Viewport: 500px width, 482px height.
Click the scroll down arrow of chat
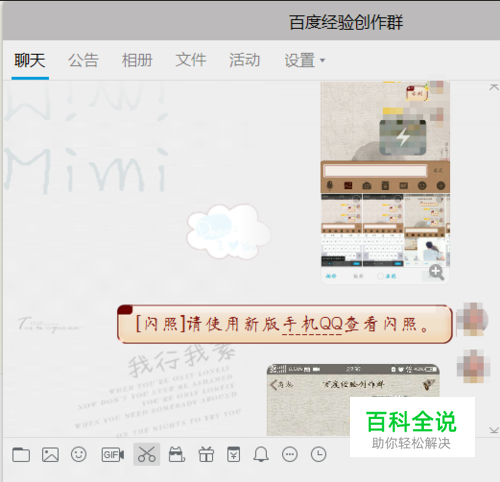click(x=494, y=430)
